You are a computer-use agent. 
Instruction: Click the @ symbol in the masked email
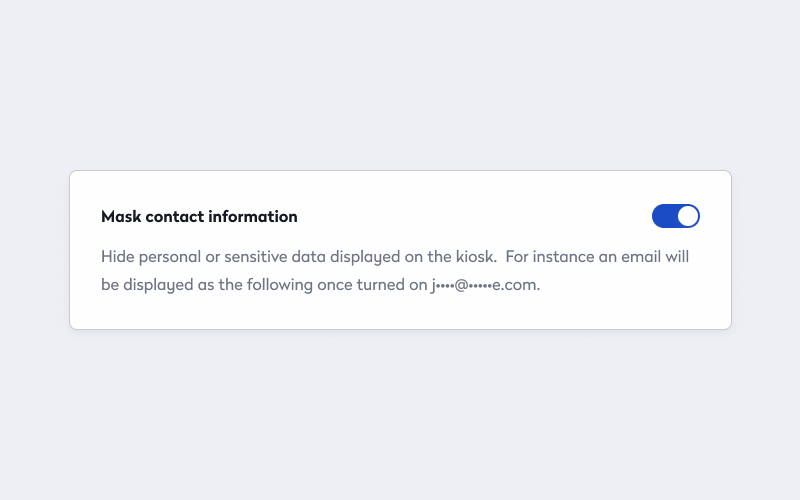[x=461, y=285]
